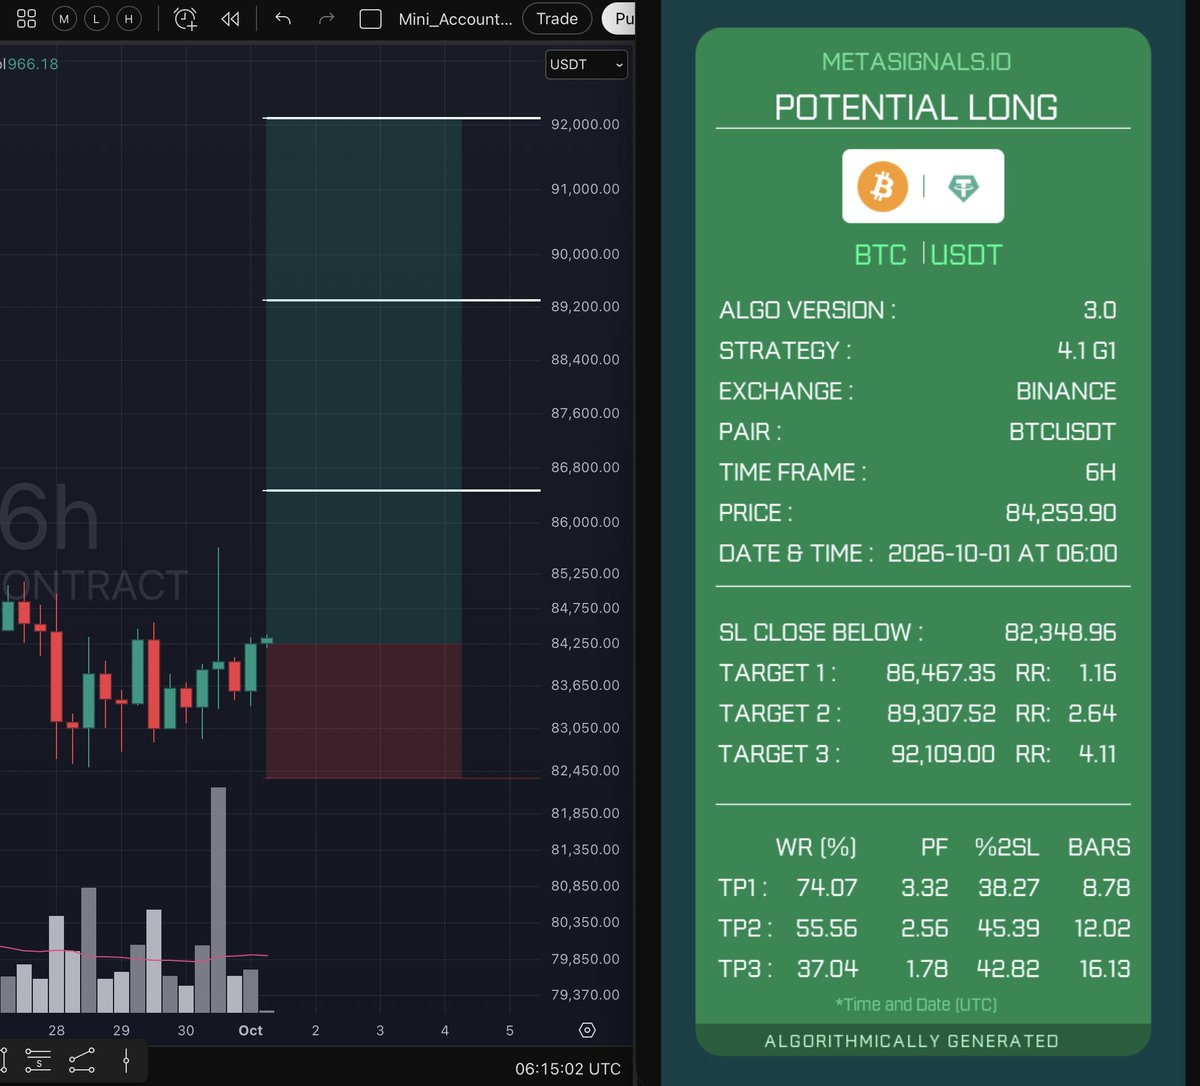The image size is (1200, 1086).
Task: Click the 966.18 volume value in legend
Action: (x=33, y=64)
